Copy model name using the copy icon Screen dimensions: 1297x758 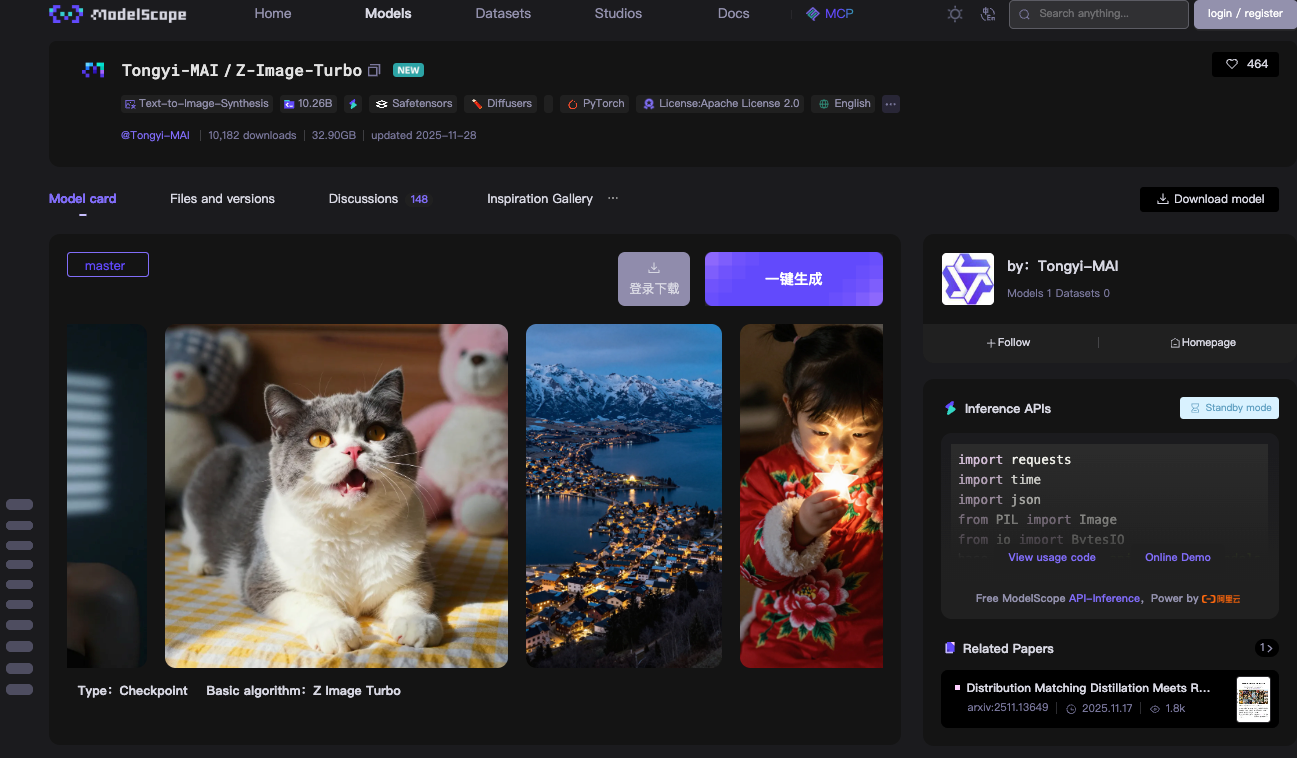375,71
